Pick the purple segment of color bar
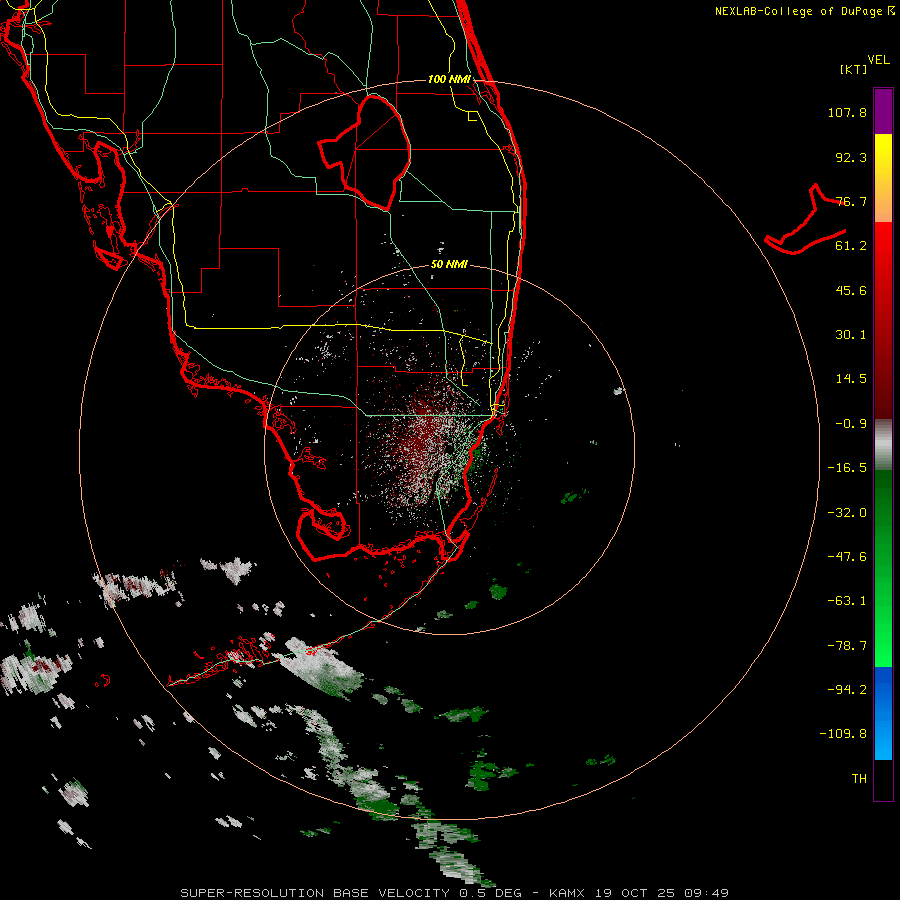900x900 pixels. click(x=883, y=111)
